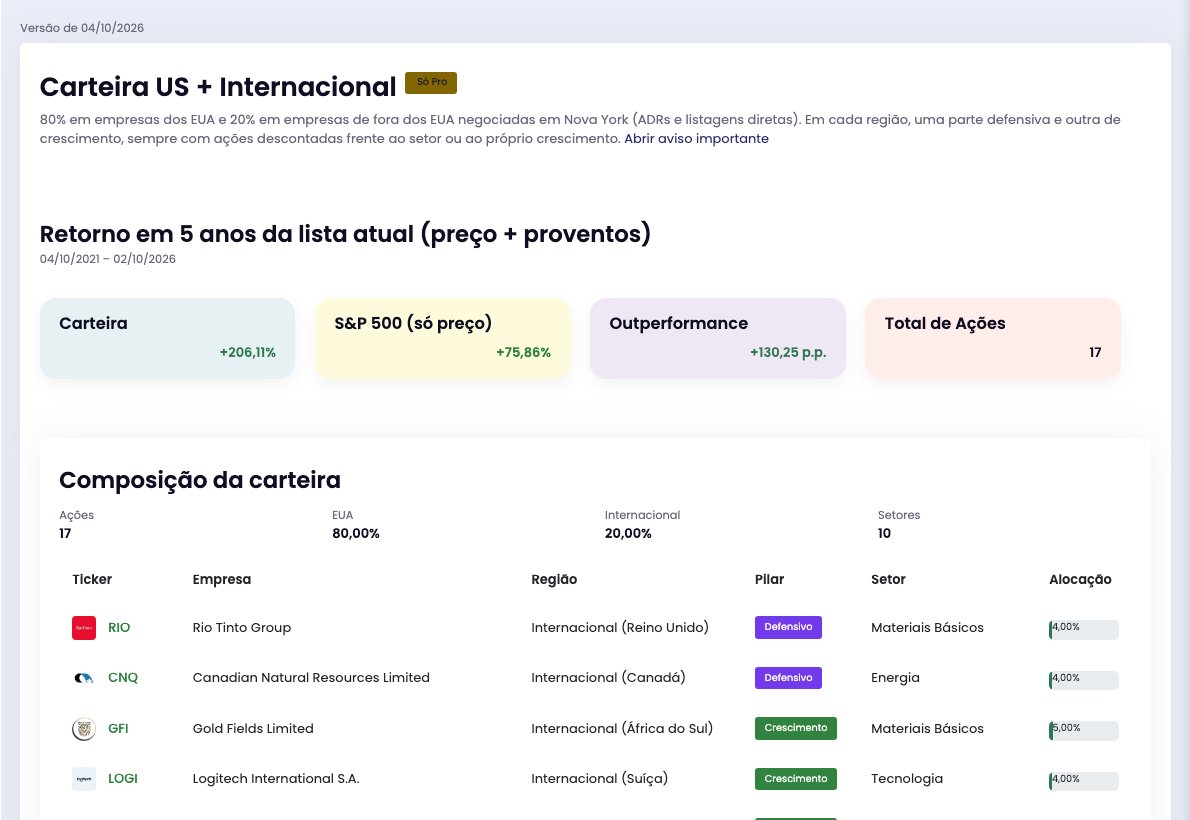Click the 'Internacional (Canadá)' region cell
Screen dimensions: 1190x820
tap(608, 678)
